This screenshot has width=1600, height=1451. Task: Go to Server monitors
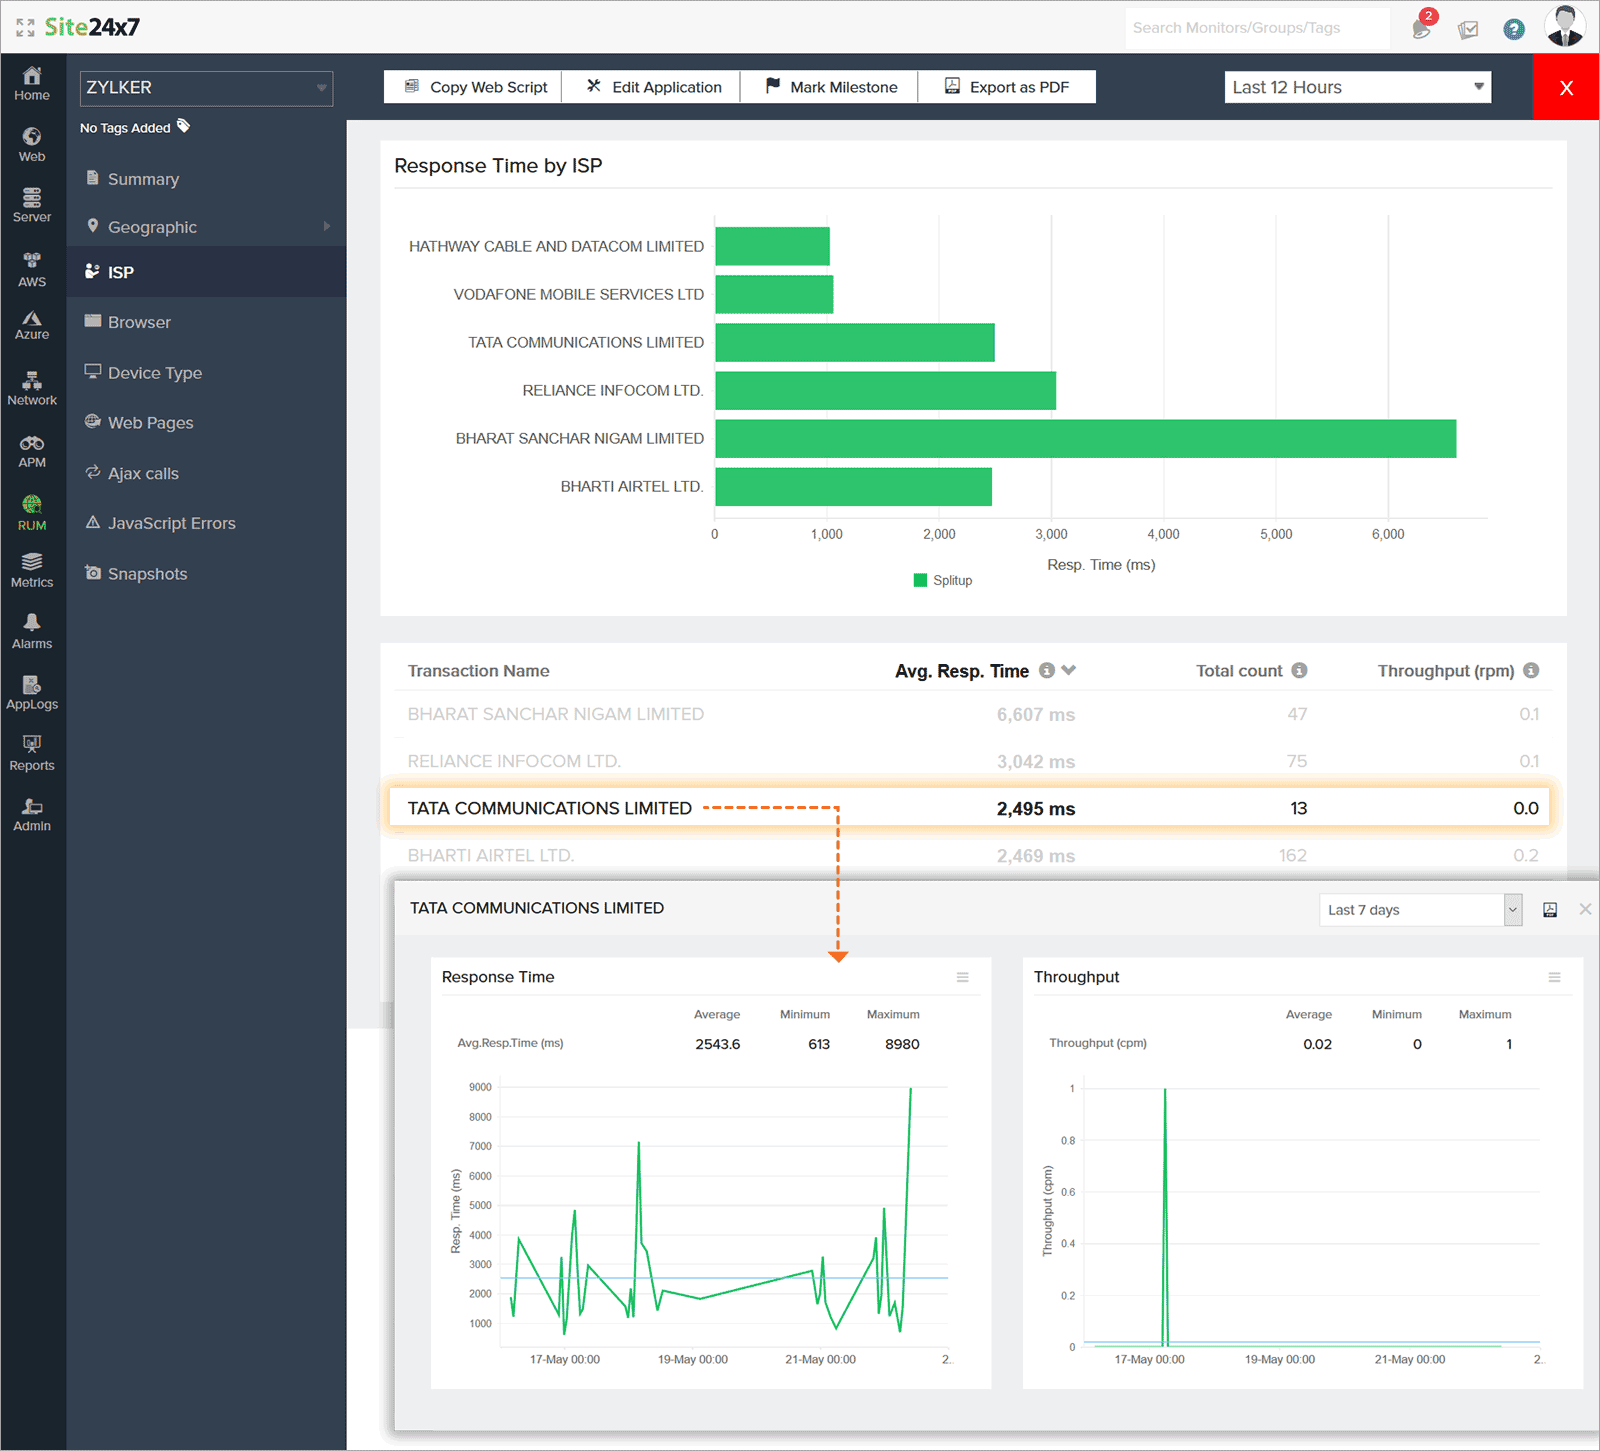(x=32, y=205)
